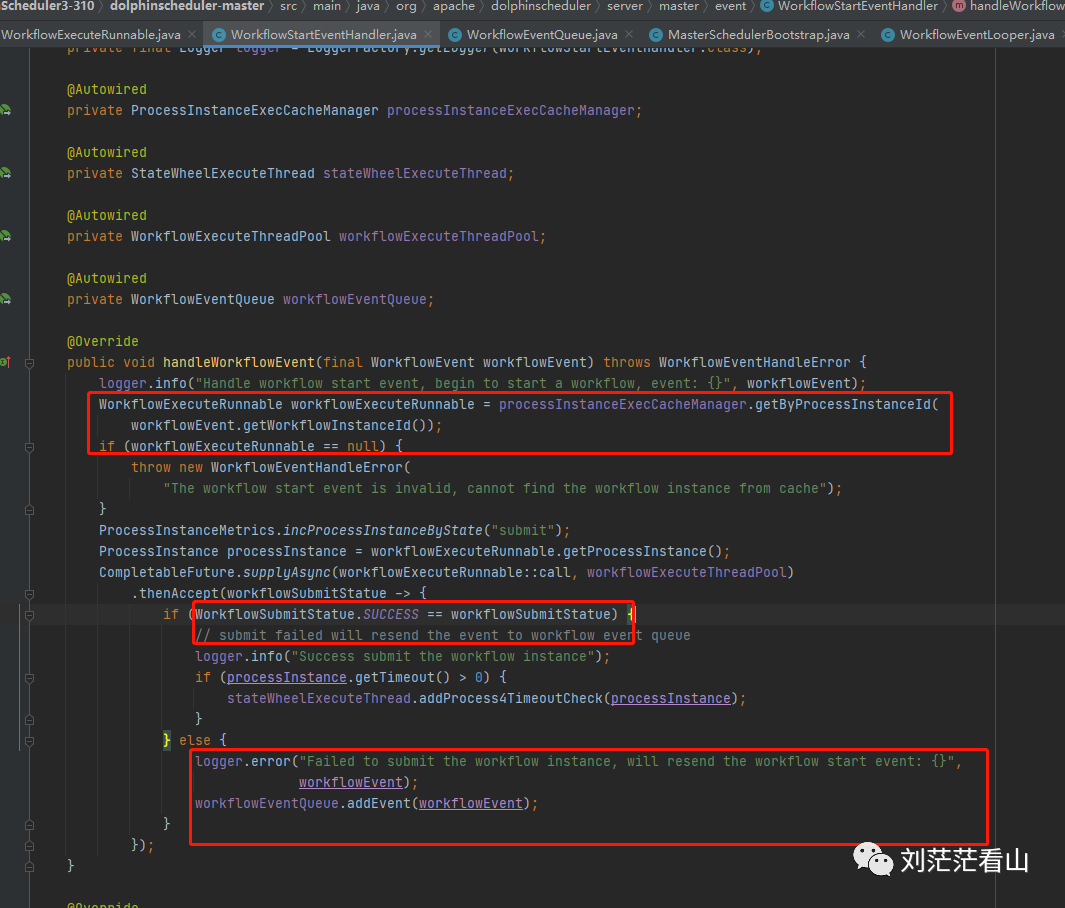
Task: Collapse the WorkflowSubmitStatue.SUCCESS if block
Action: tap(29, 615)
